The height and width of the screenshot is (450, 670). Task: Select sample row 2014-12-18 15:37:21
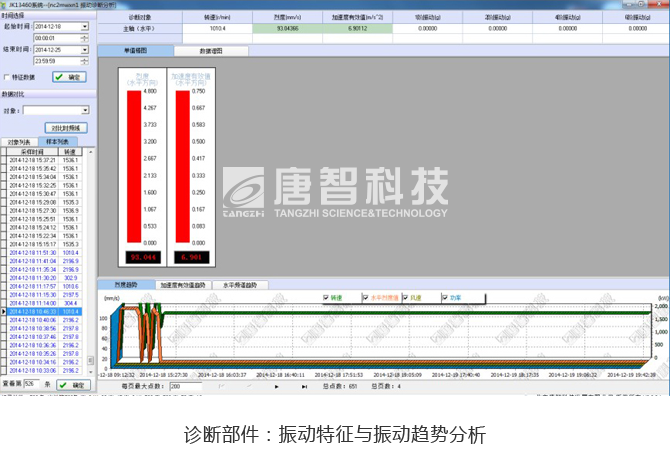pos(44,160)
